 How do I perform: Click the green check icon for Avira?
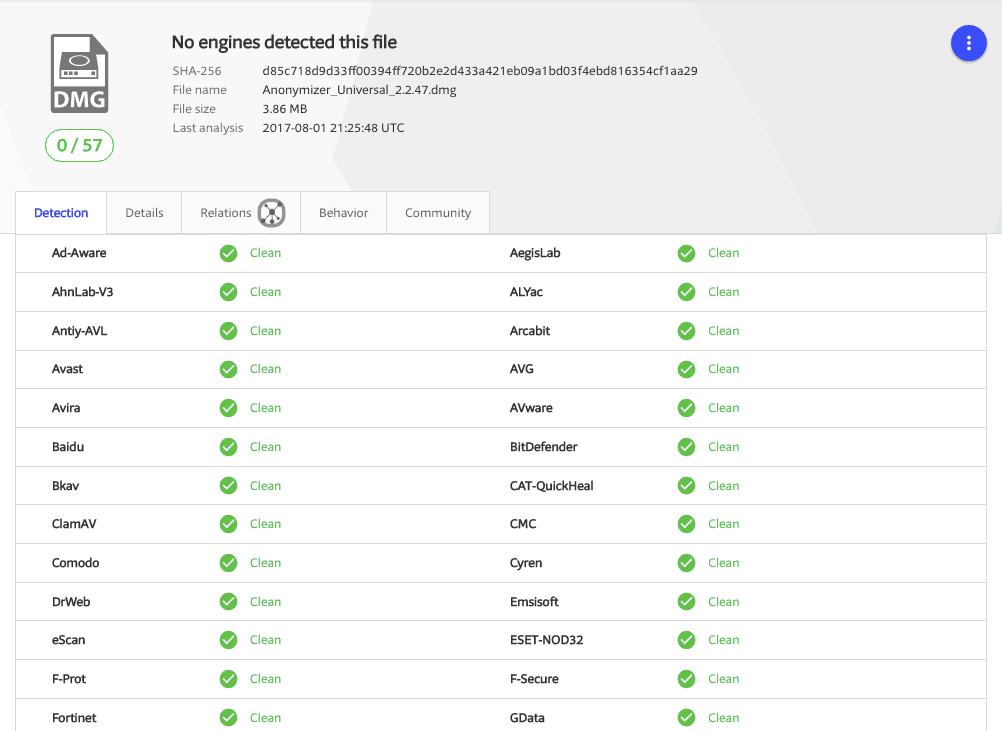click(x=228, y=408)
